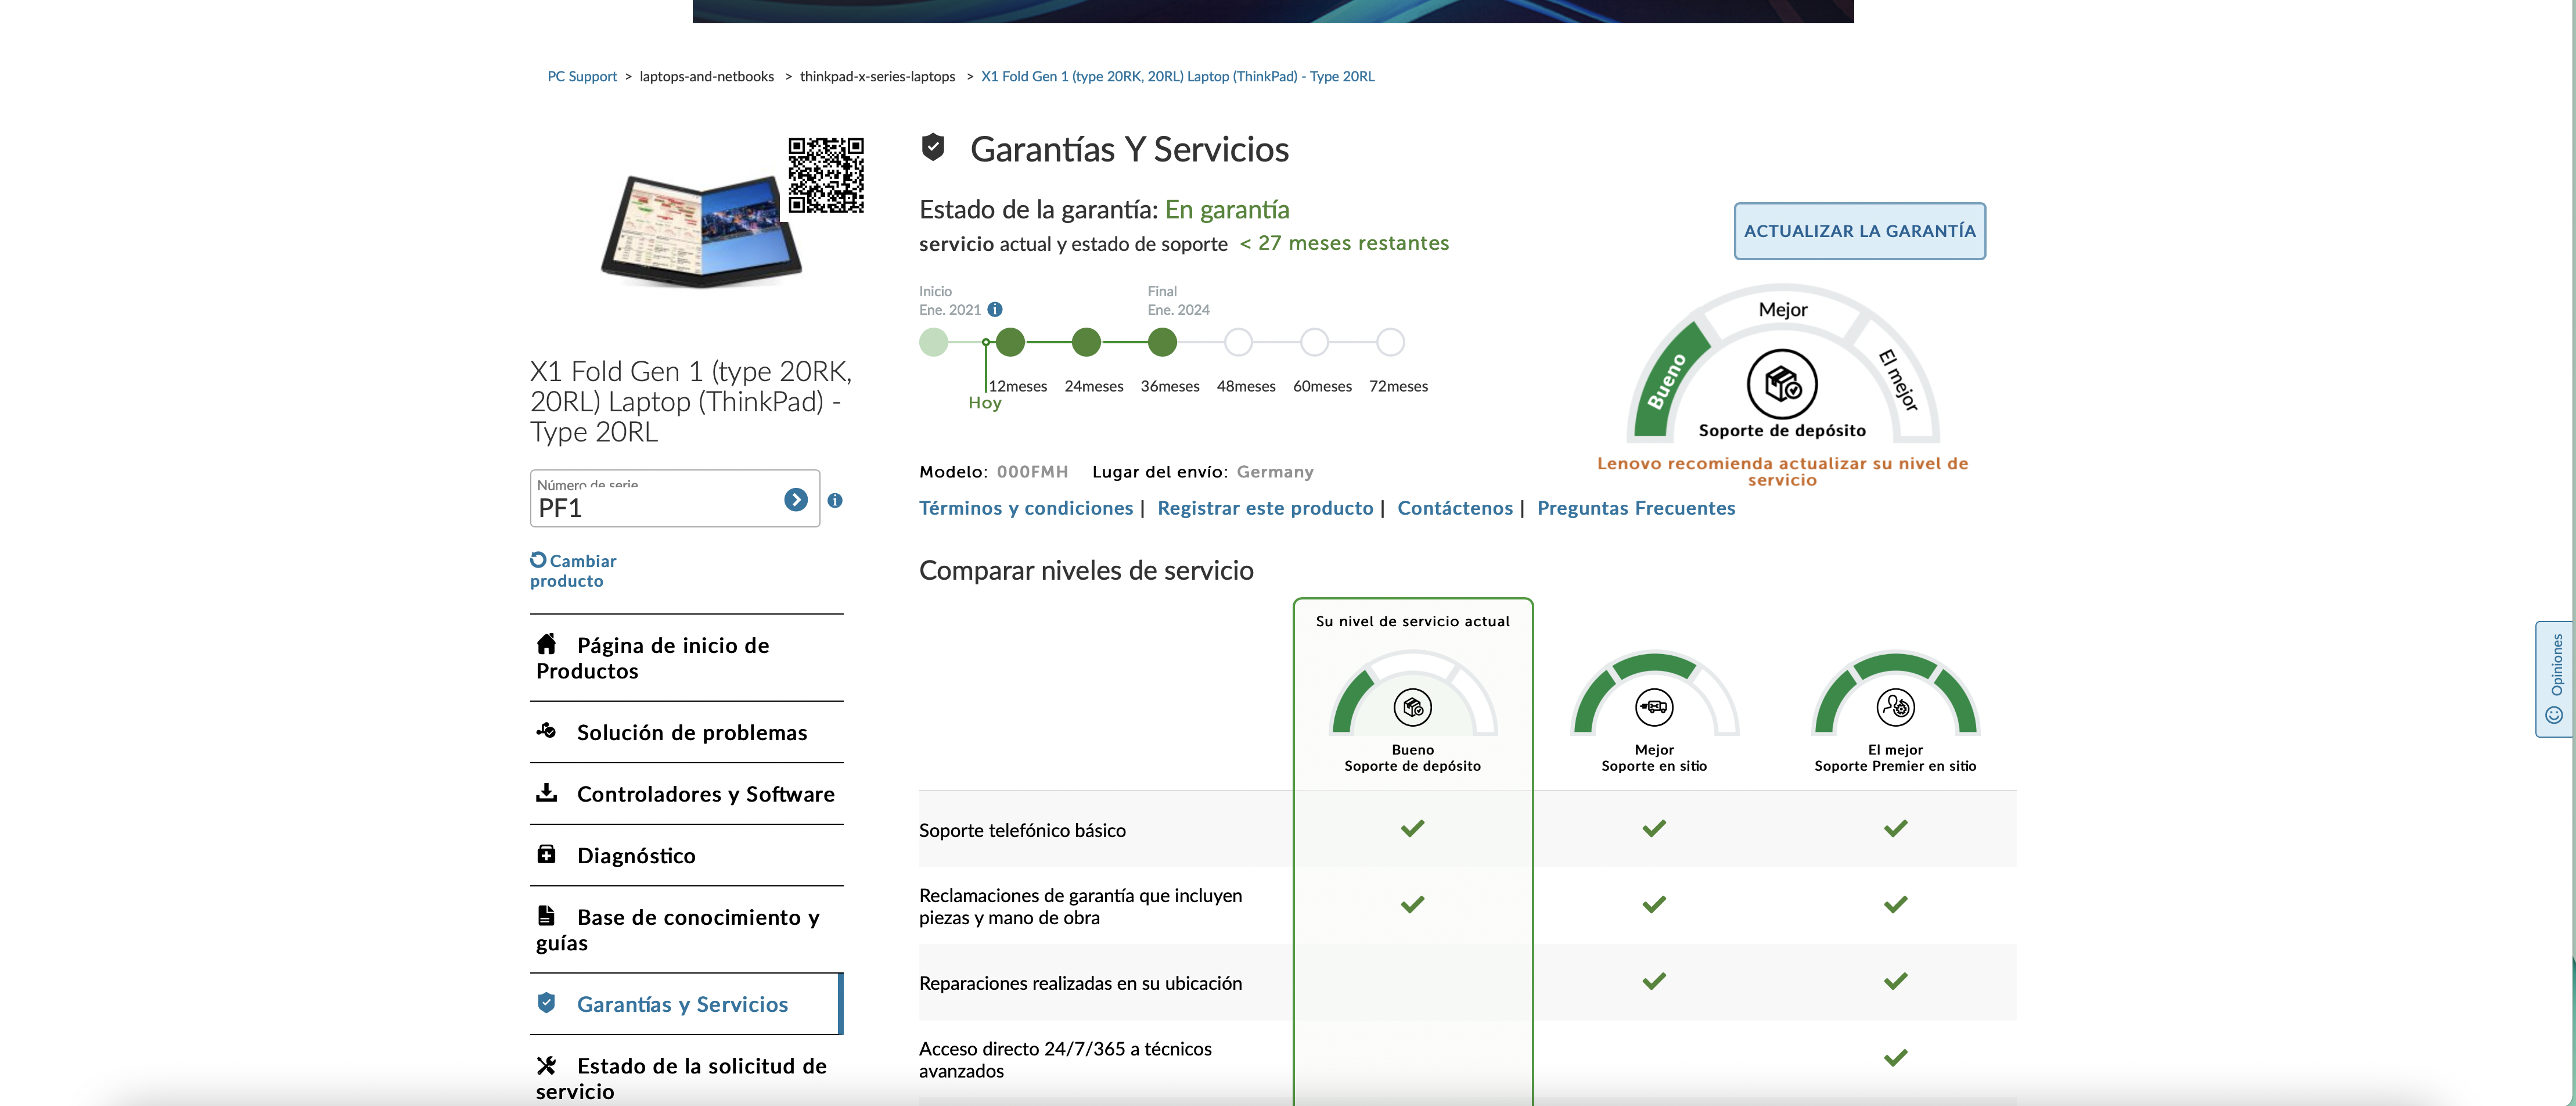Click 'Soporte telefónico básico' row label
Image resolution: width=2576 pixels, height=1106 pixels.
point(1022,830)
